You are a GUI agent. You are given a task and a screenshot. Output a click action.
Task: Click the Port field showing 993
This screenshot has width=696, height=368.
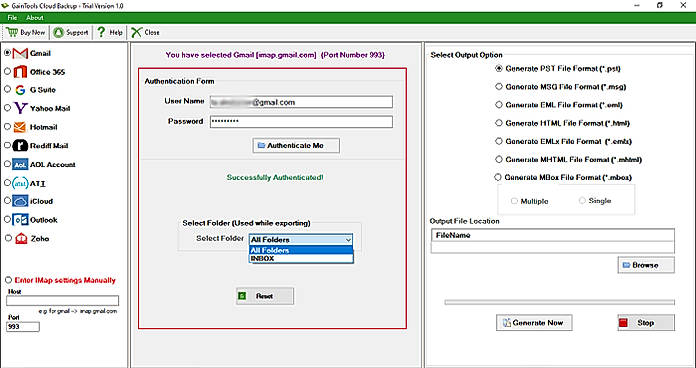tap(23, 327)
